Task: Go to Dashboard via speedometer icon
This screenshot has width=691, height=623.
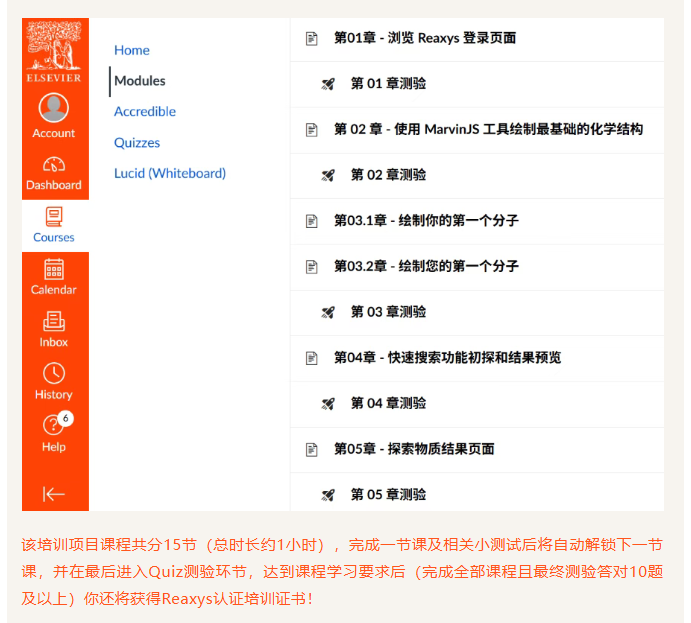Action: tap(54, 173)
